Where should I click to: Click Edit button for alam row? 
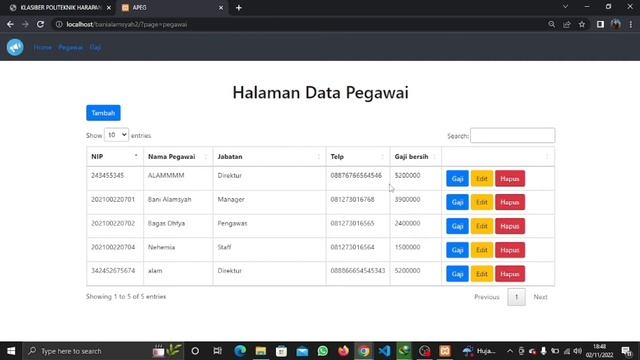(482, 274)
